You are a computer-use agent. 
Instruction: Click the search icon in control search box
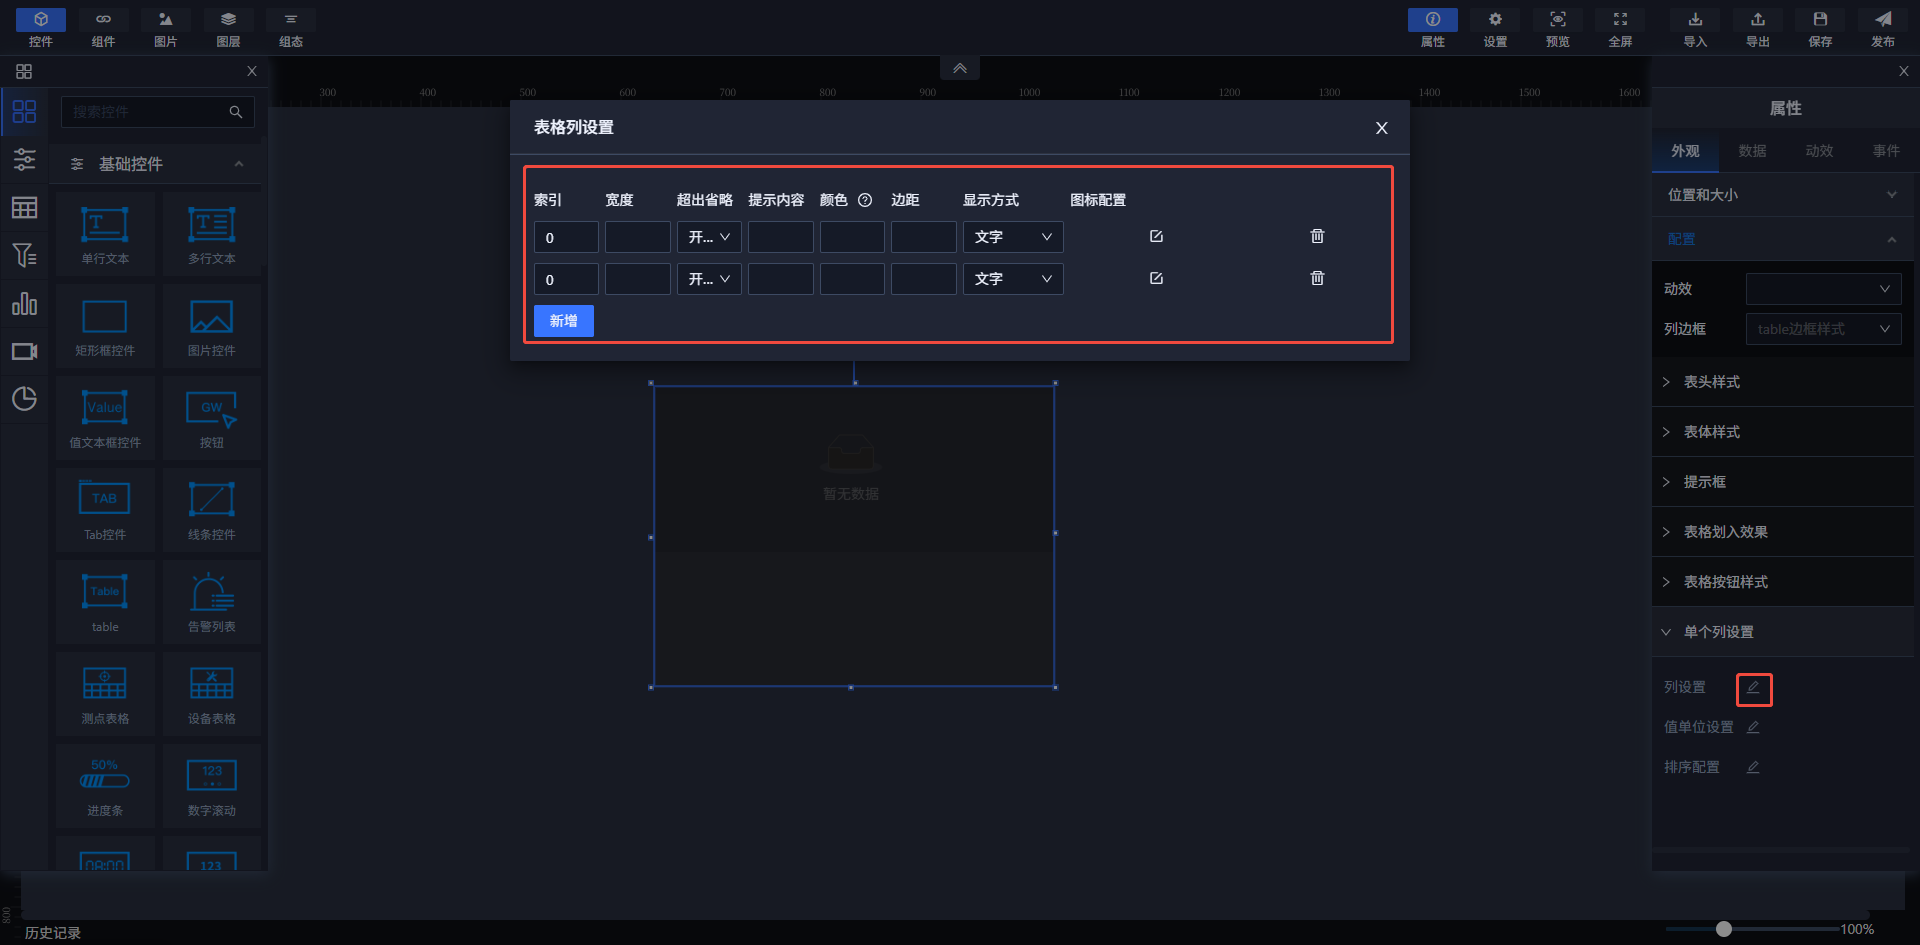(x=236, y=112)
